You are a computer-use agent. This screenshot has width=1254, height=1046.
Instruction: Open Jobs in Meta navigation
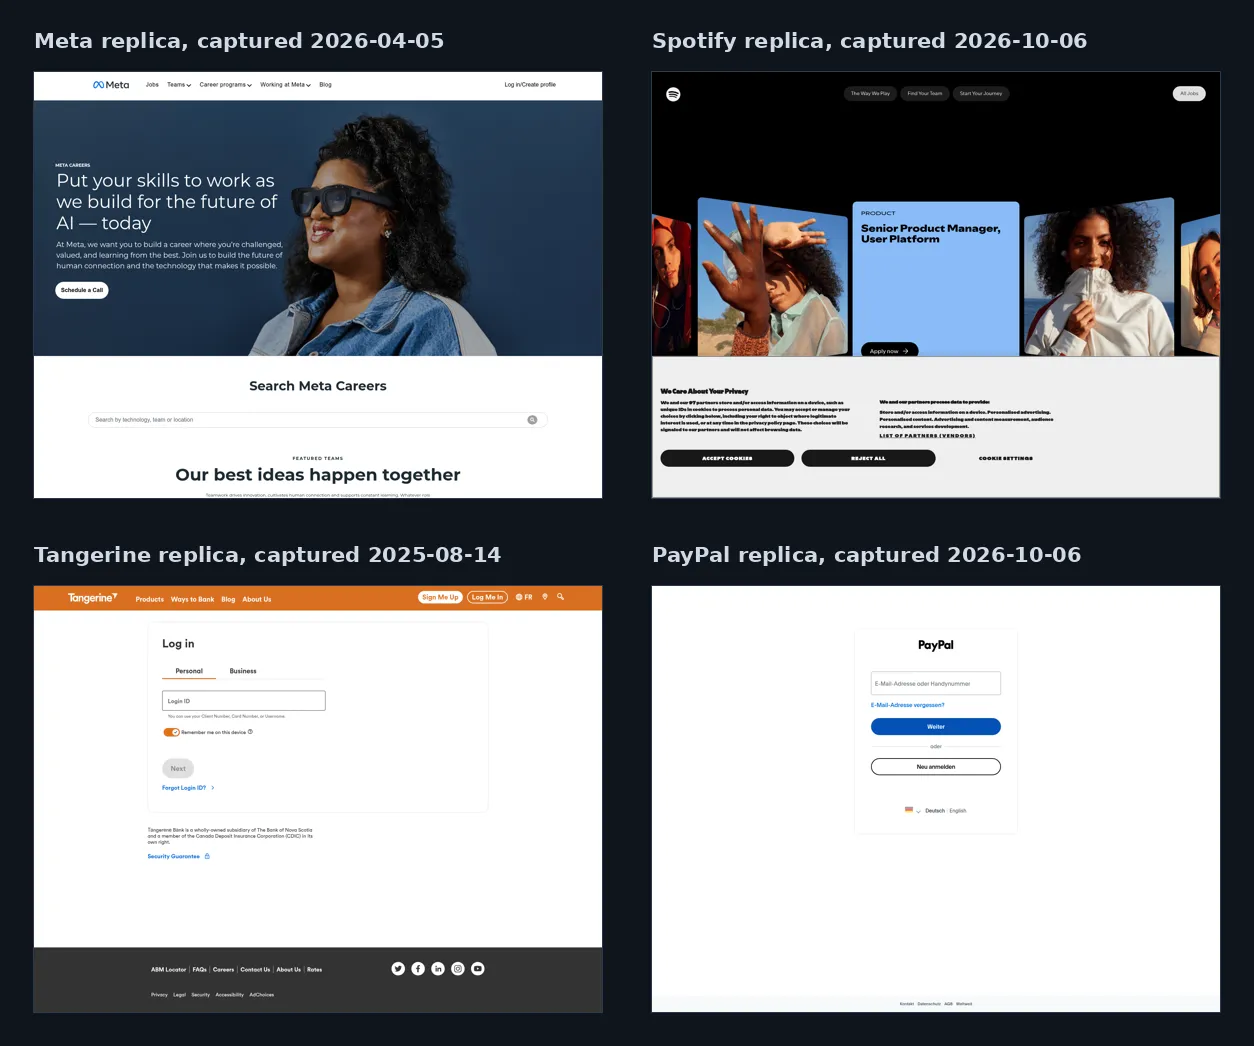click(152, 85)
